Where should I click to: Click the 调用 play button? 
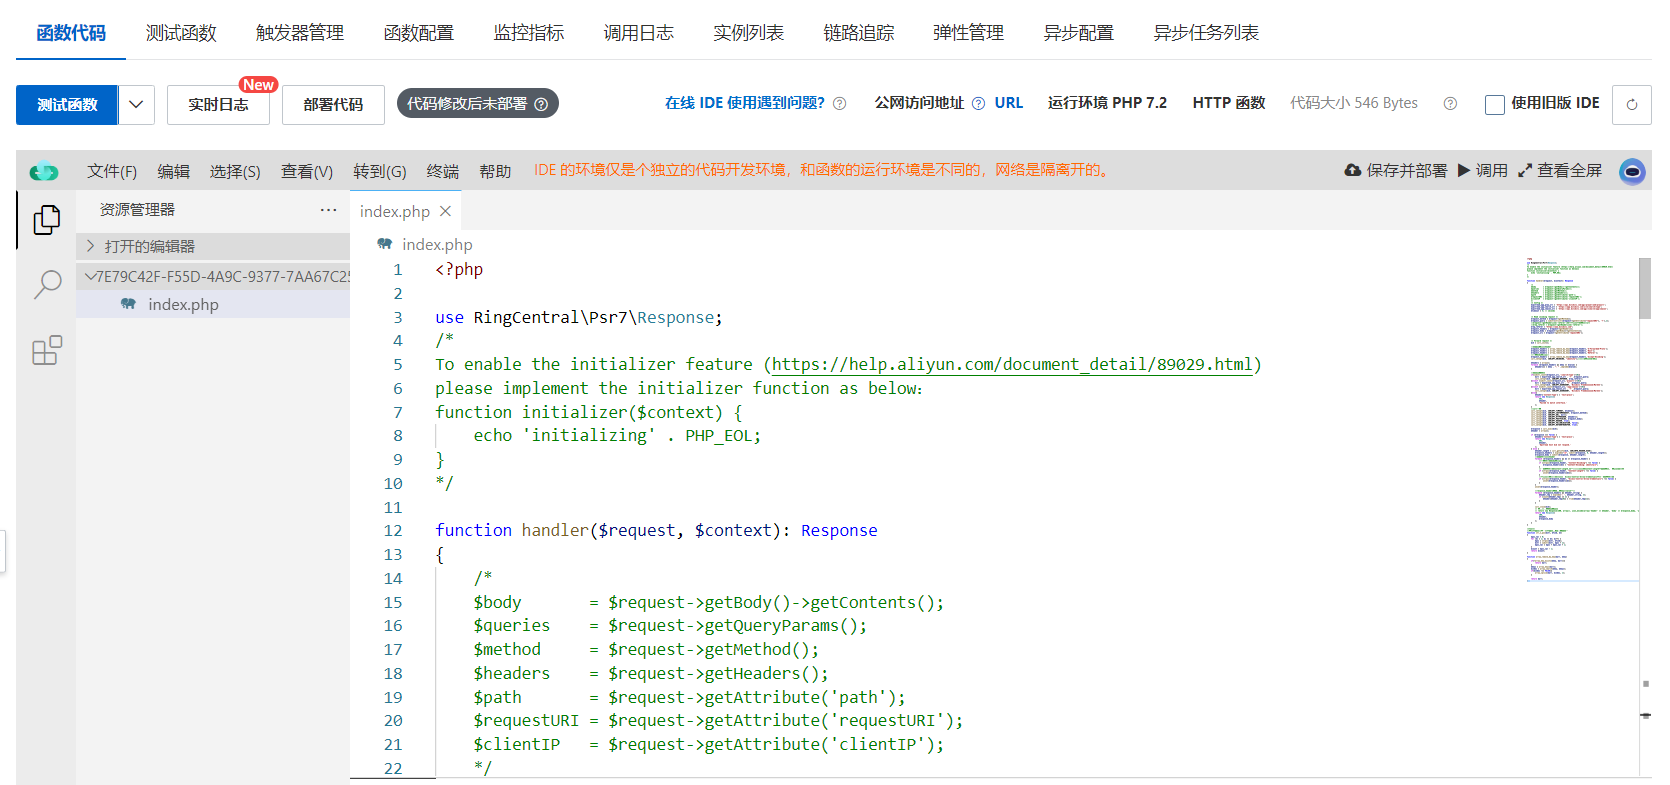coord(1482,171)
